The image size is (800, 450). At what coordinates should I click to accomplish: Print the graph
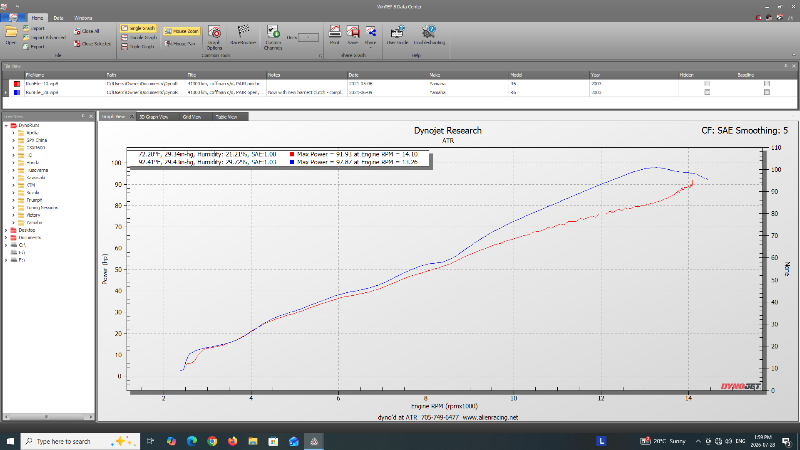(x=335, y=35)
